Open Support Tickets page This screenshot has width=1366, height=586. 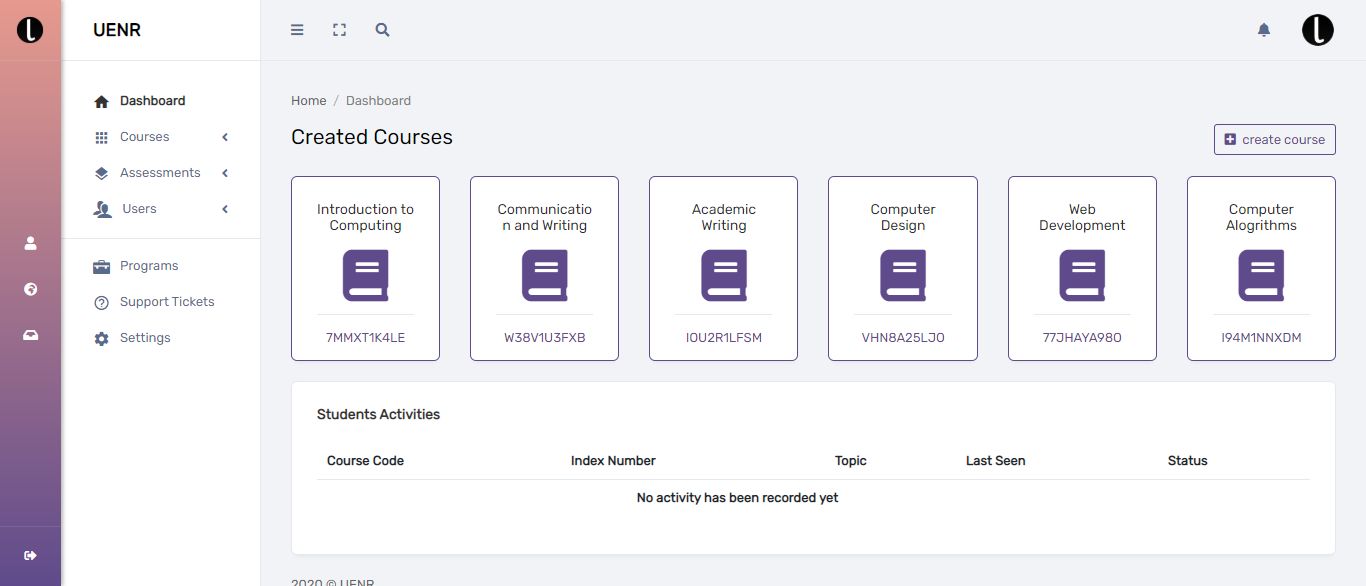pos(166,302)
